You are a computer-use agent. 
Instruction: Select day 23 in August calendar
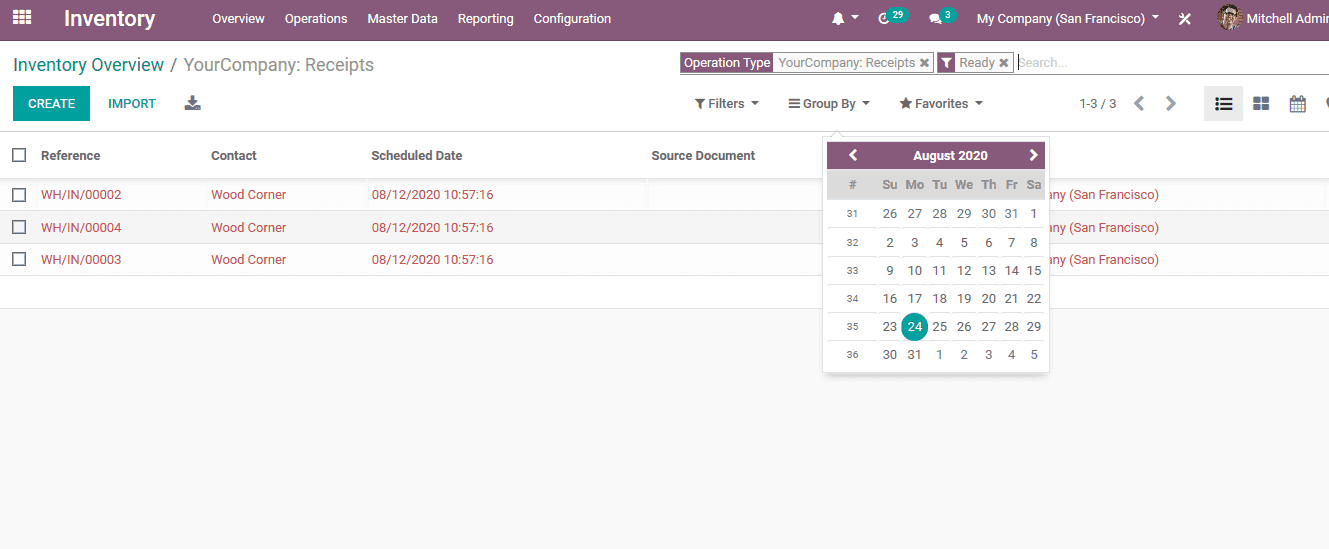889,326
